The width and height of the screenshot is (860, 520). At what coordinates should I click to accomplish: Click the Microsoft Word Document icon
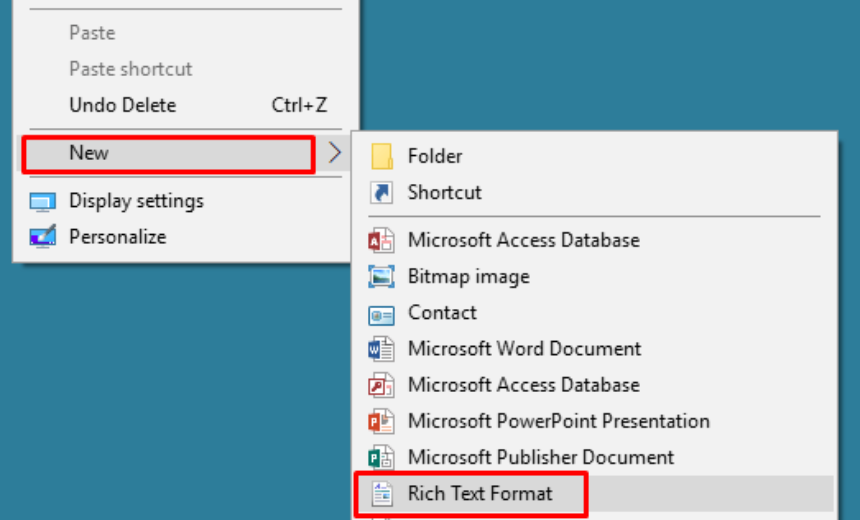click(x=382, y=349)
